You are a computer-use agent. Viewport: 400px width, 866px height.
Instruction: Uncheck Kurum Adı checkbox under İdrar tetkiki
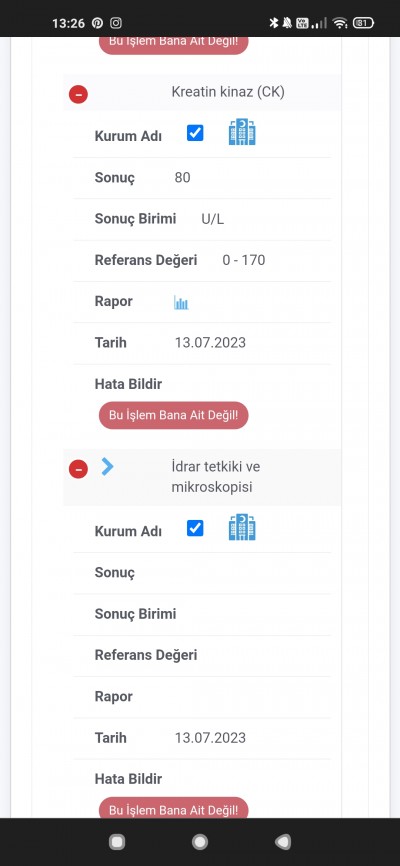[x=195, y=529]
